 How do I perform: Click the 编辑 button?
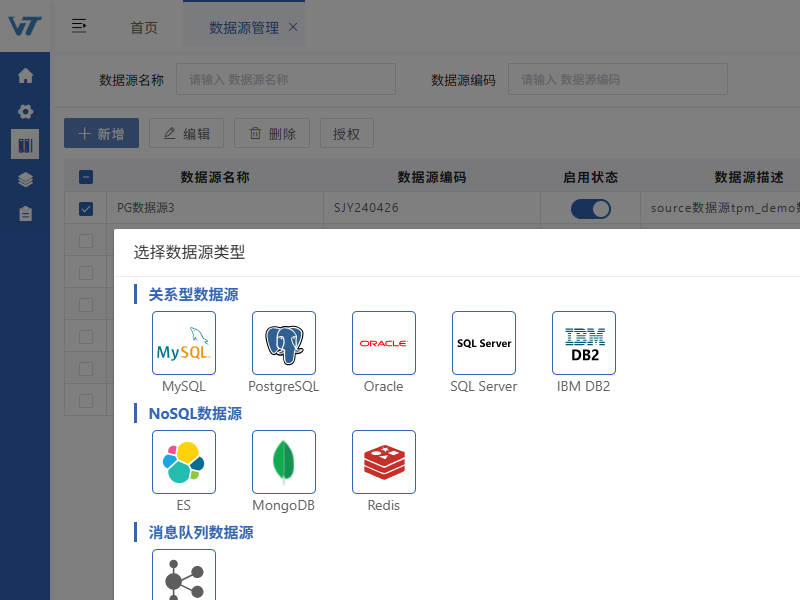pos(186,133)
